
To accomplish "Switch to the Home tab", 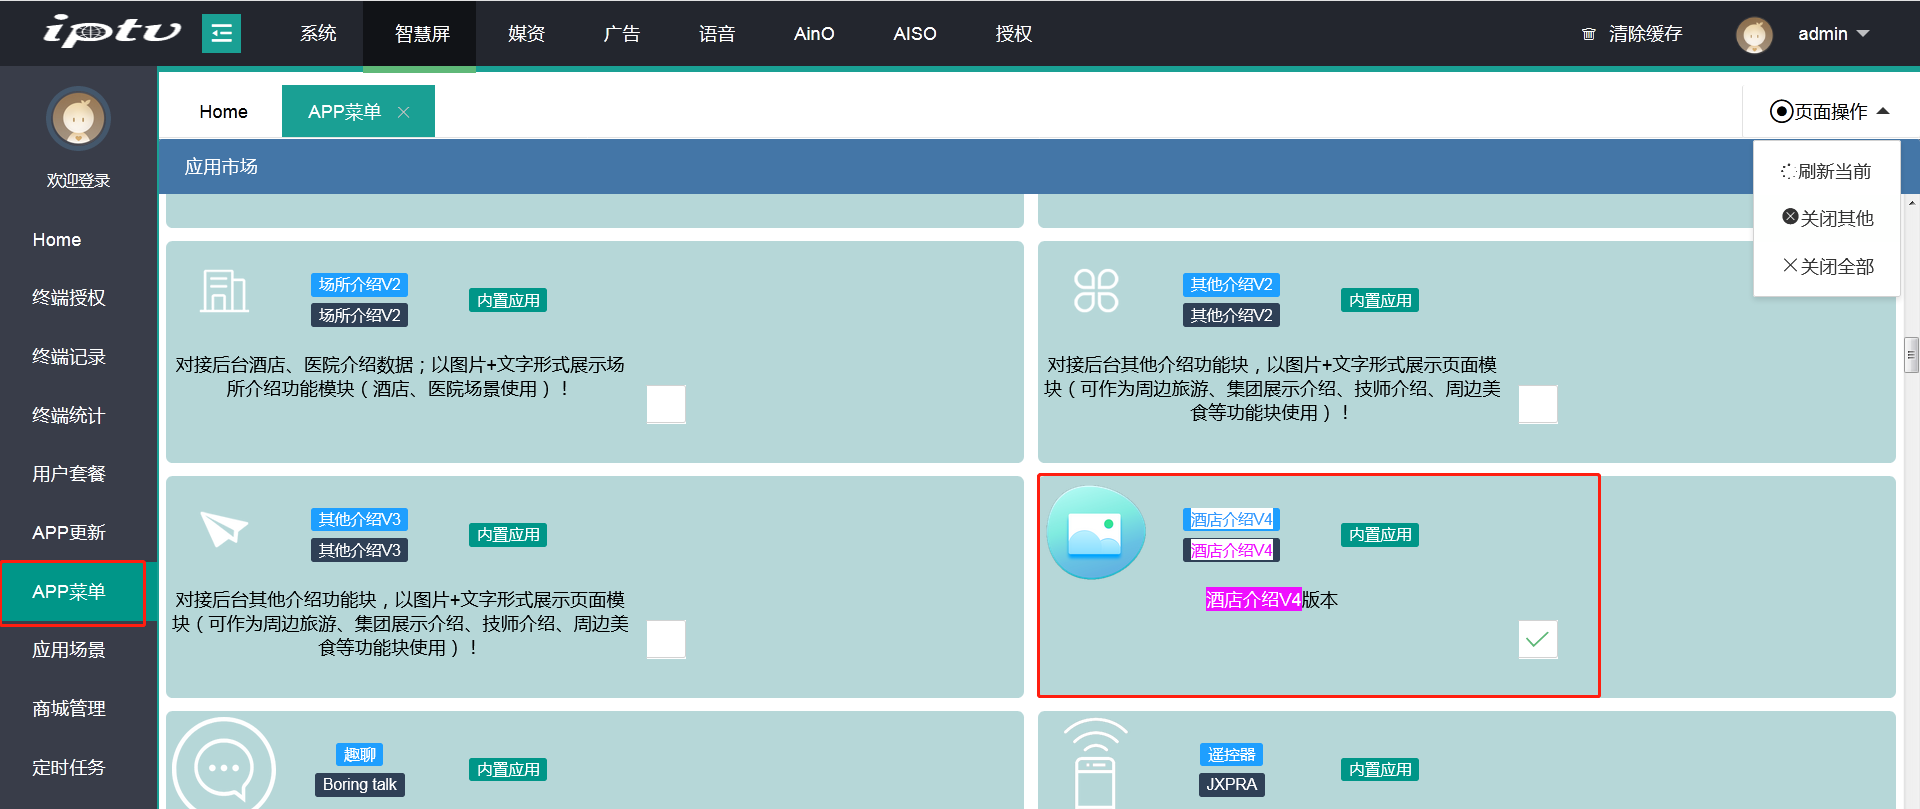I will (223, 112).
